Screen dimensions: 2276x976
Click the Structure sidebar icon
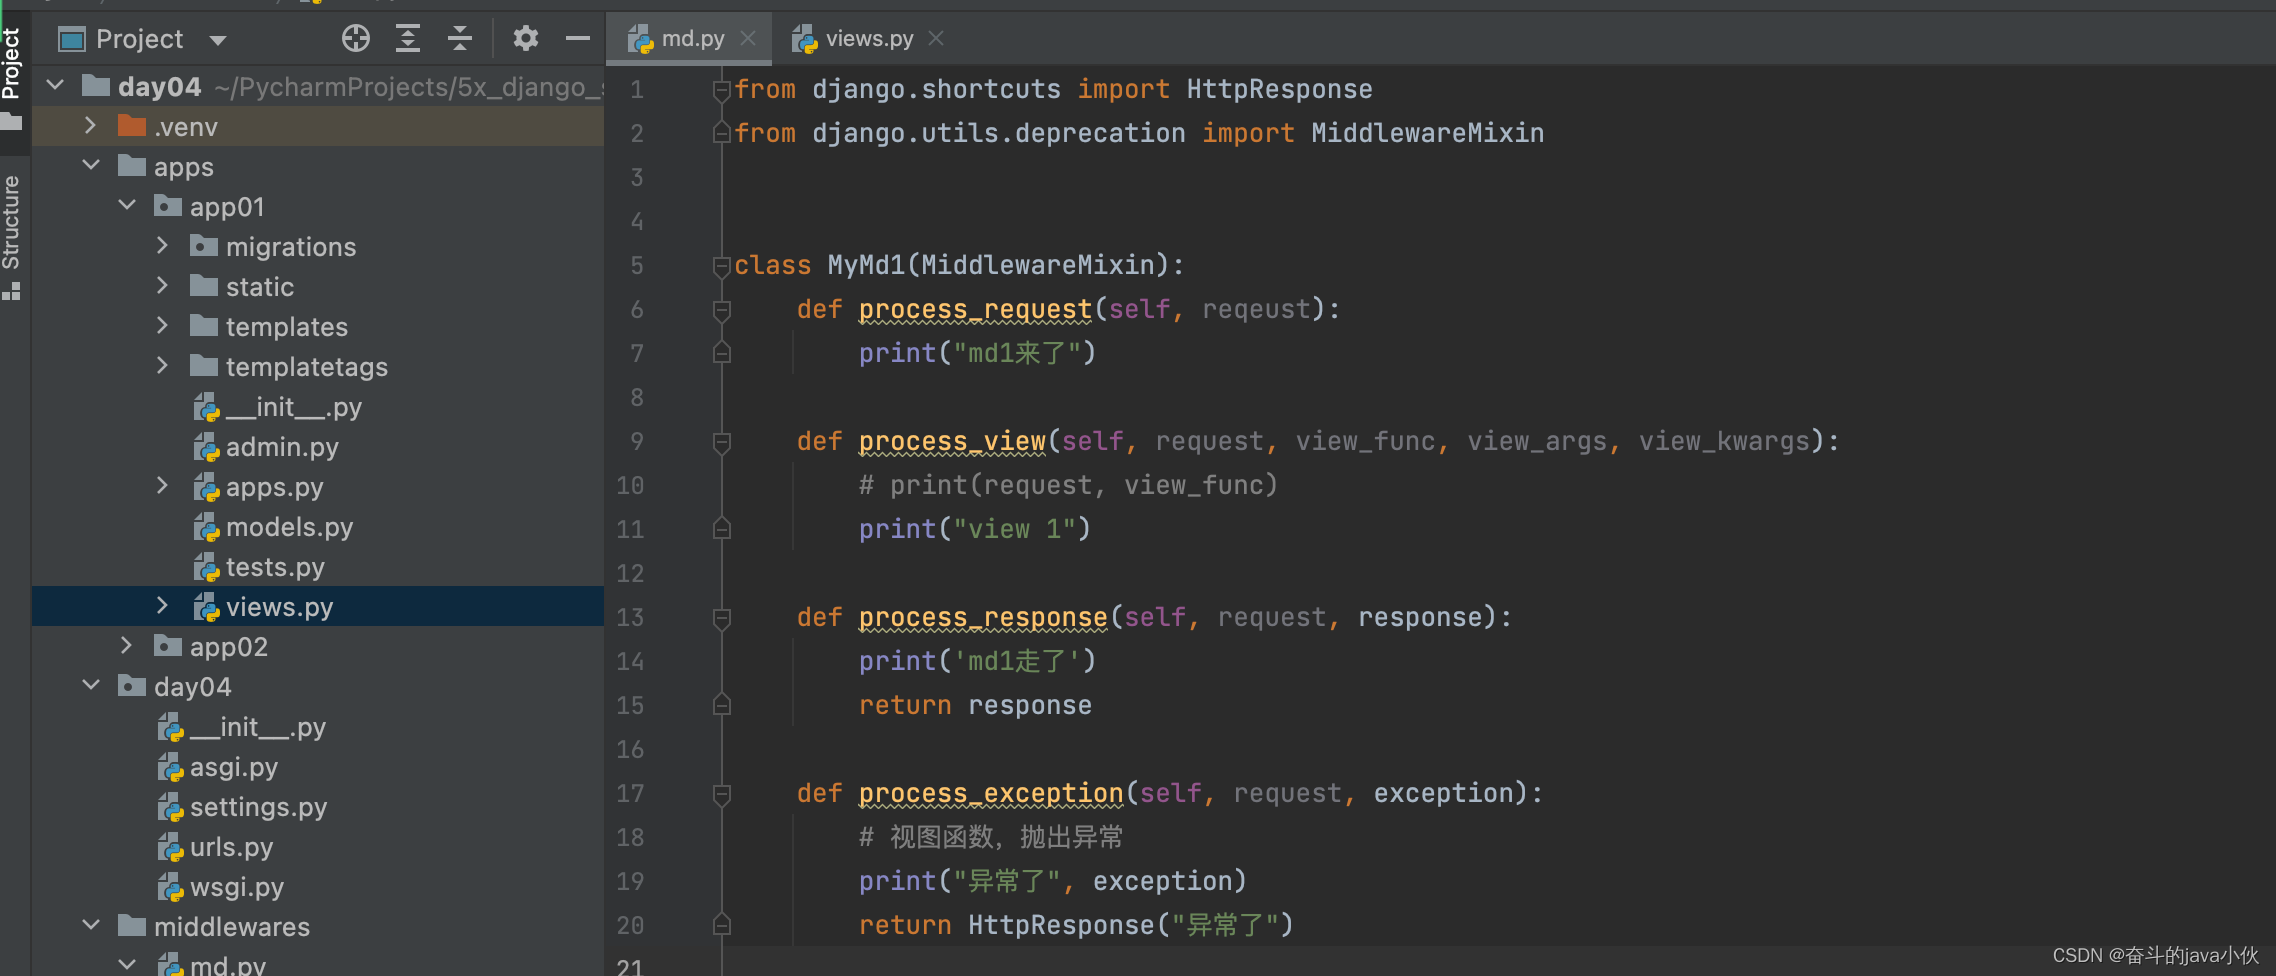point(11,291)
